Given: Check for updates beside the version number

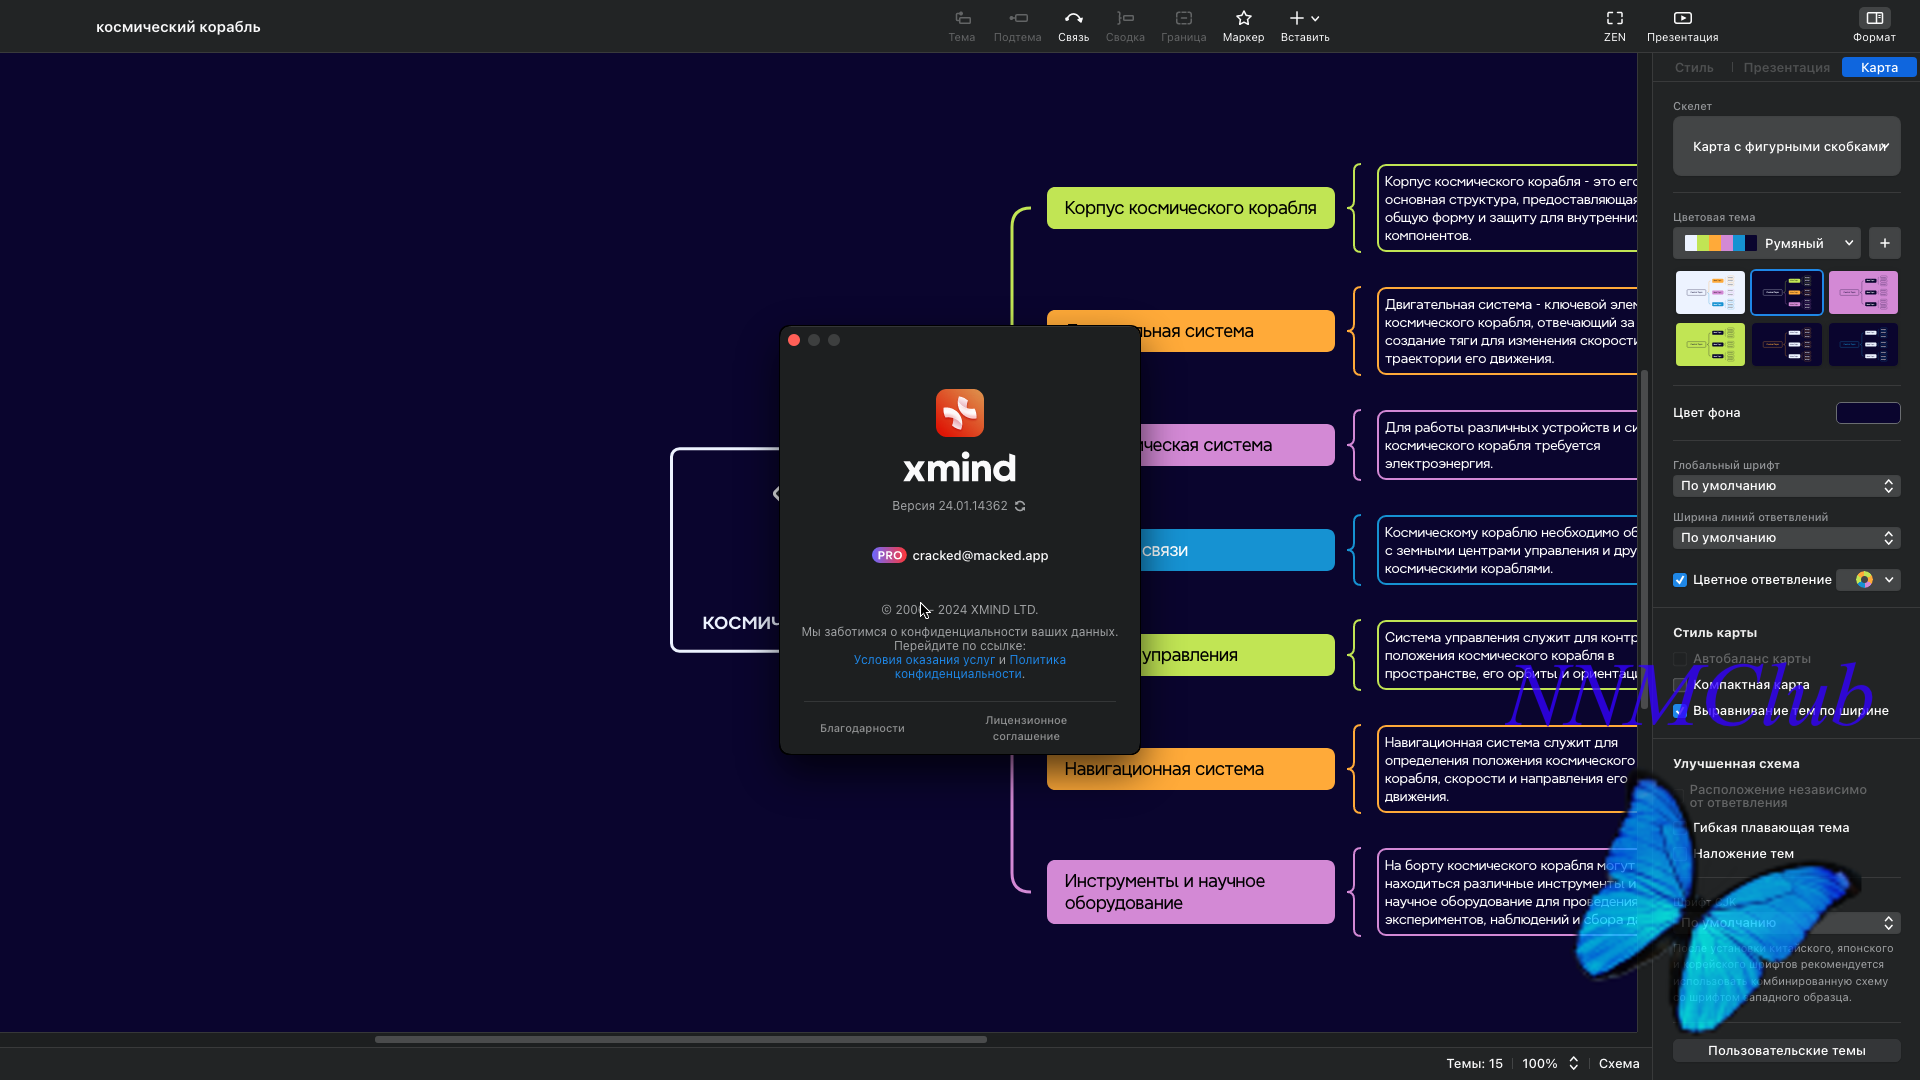Looking at the screenshot, I should tap(1020, 506).
